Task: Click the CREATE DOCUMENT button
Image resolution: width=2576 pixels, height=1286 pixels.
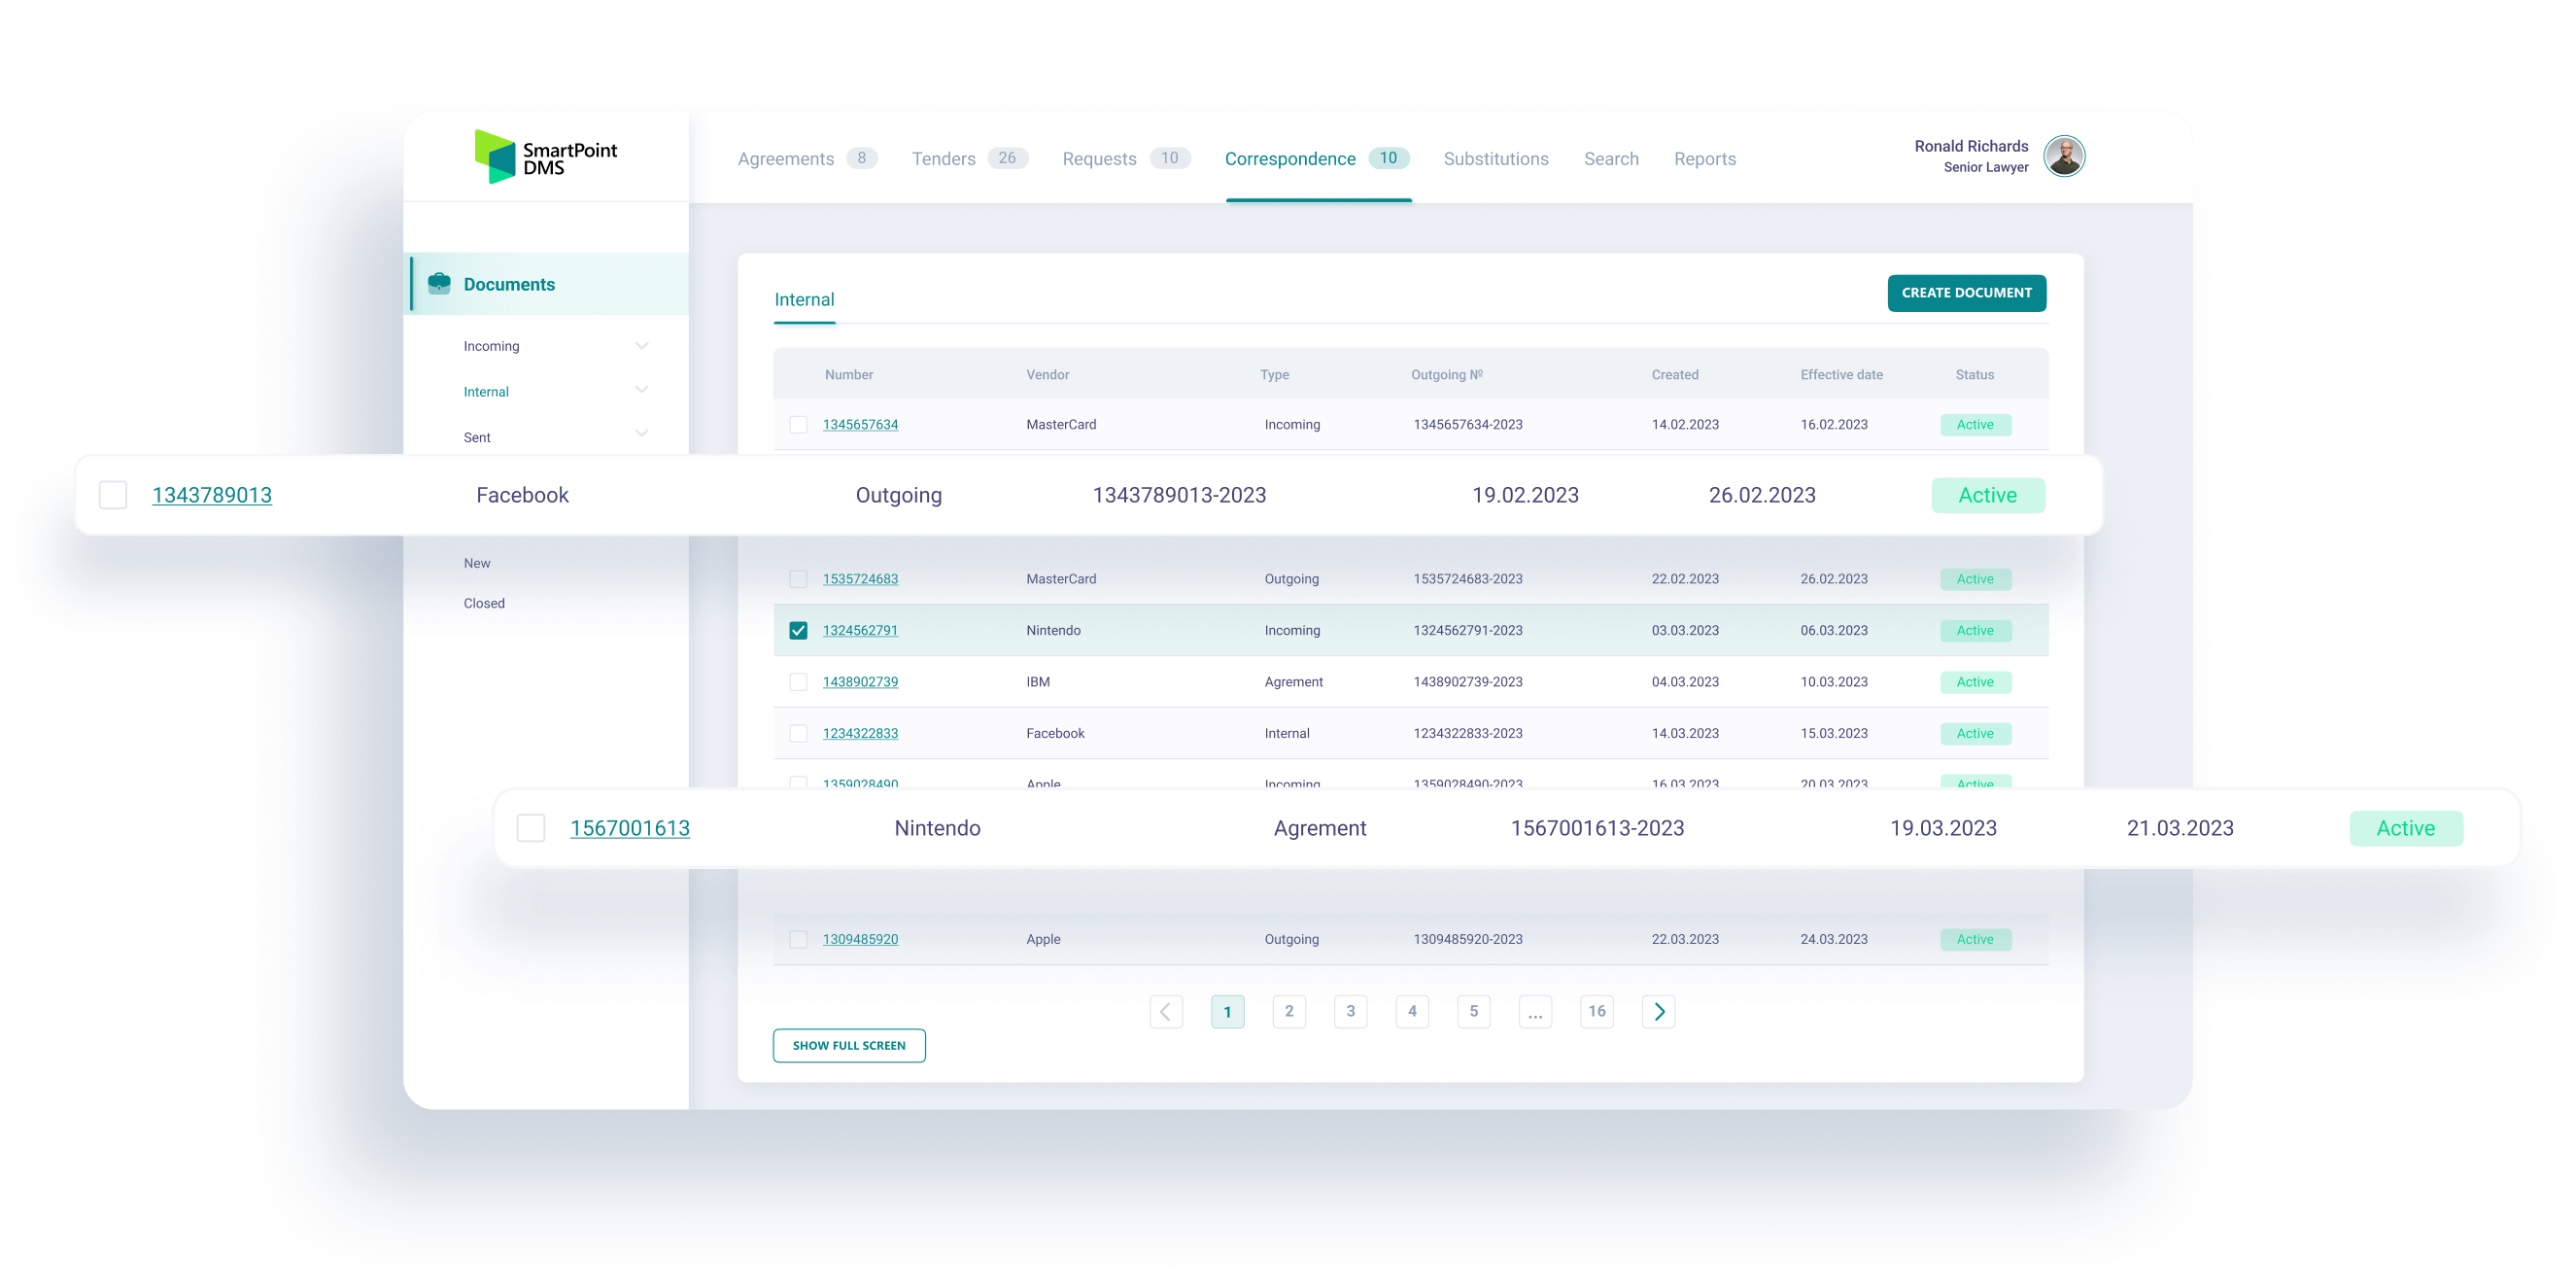Action: coord(1965,292)
